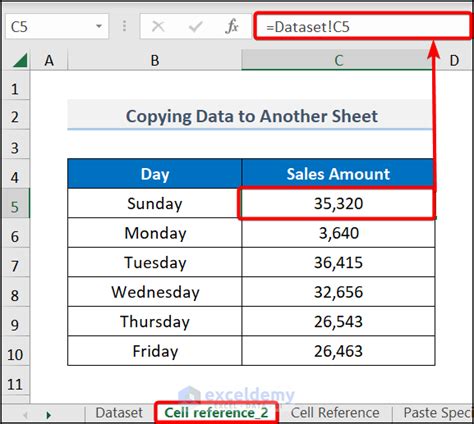This screenshot has width=474, height=424.
Task: Click the next sheet navigation arrow
Action: (49, 415)
